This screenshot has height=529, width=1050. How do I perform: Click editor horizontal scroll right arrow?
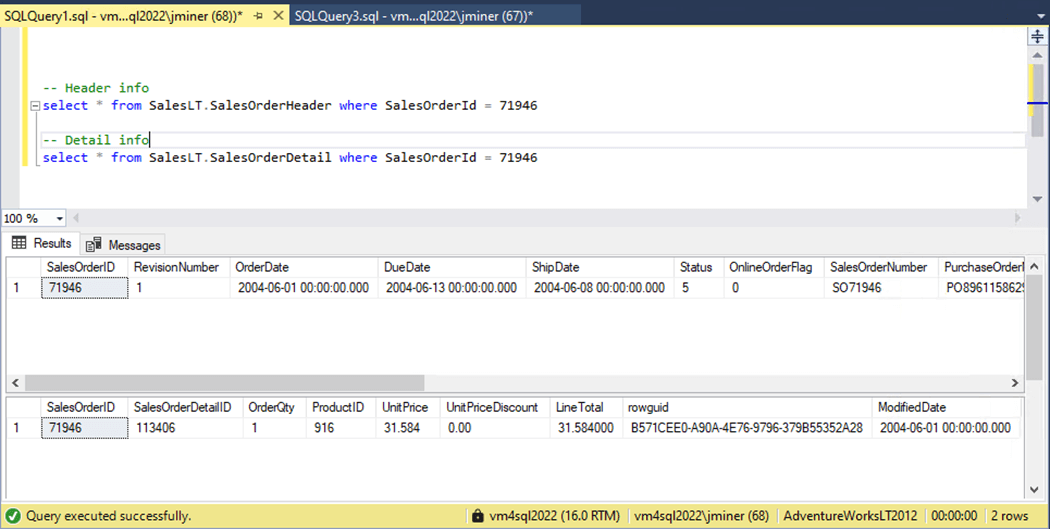(1018, 218)
